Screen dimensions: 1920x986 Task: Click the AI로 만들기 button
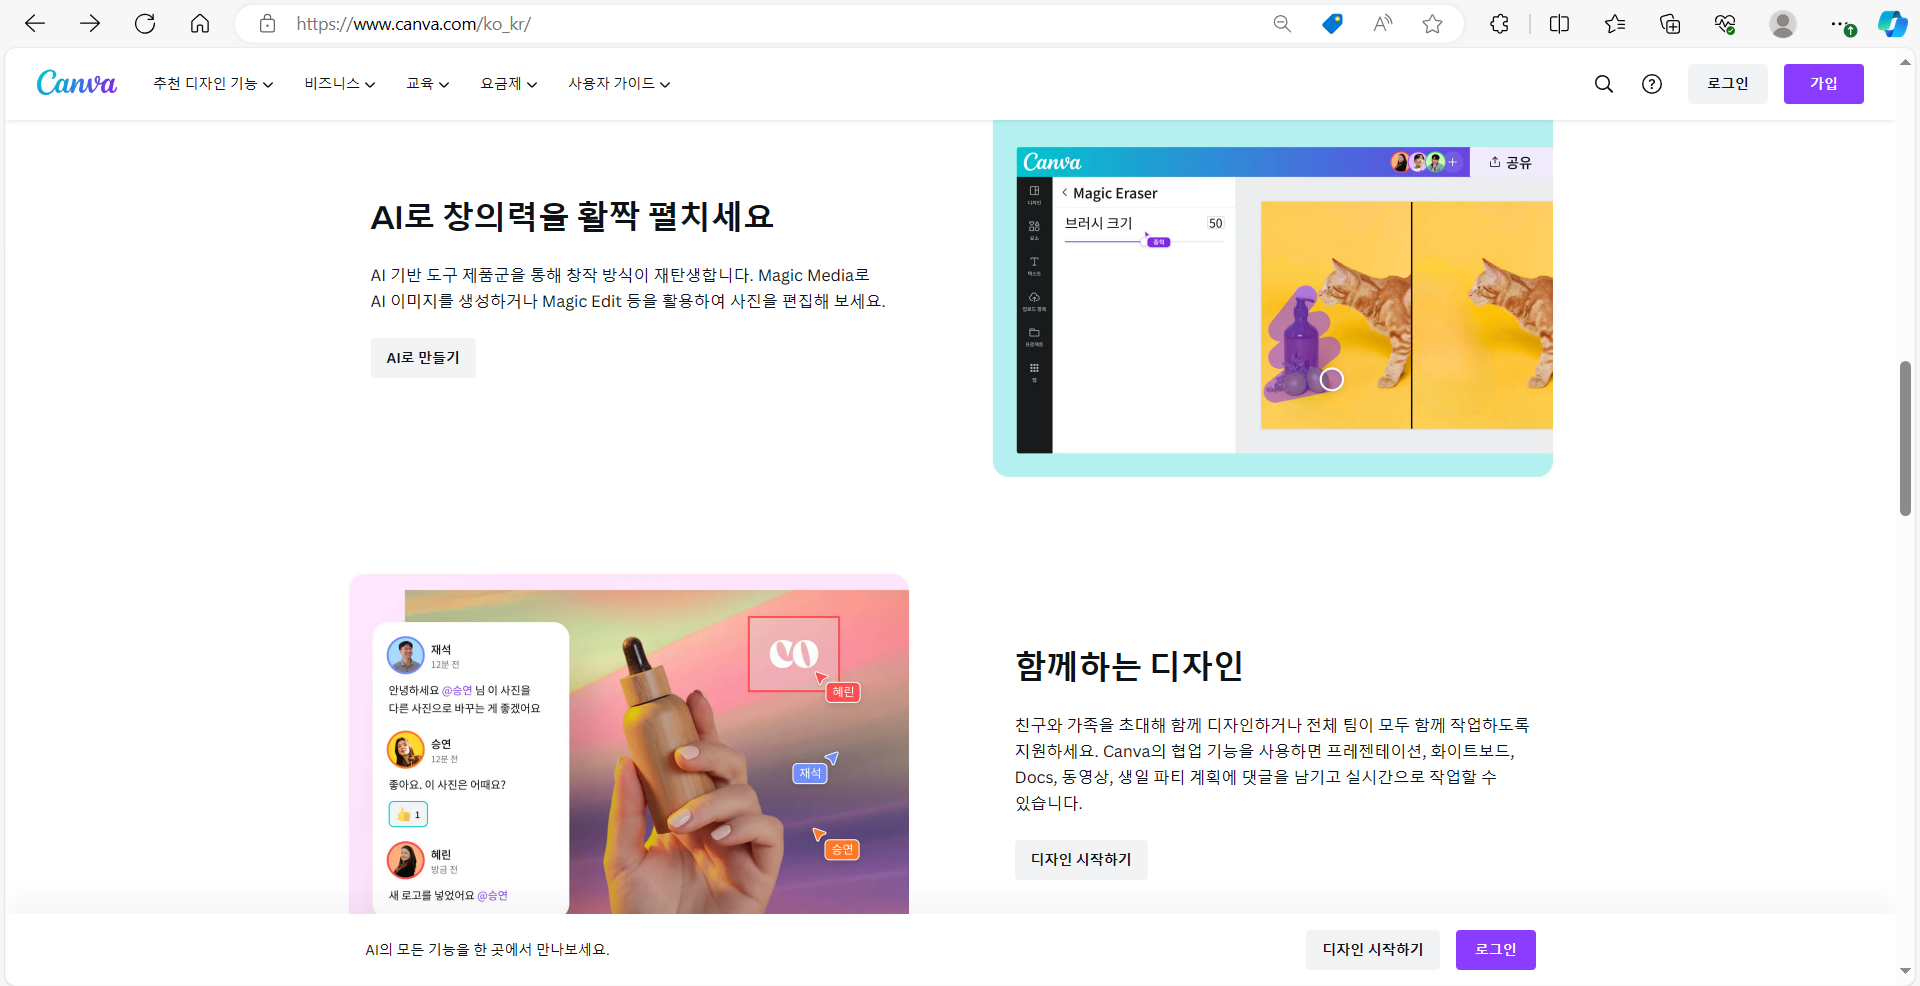[423, 358]
